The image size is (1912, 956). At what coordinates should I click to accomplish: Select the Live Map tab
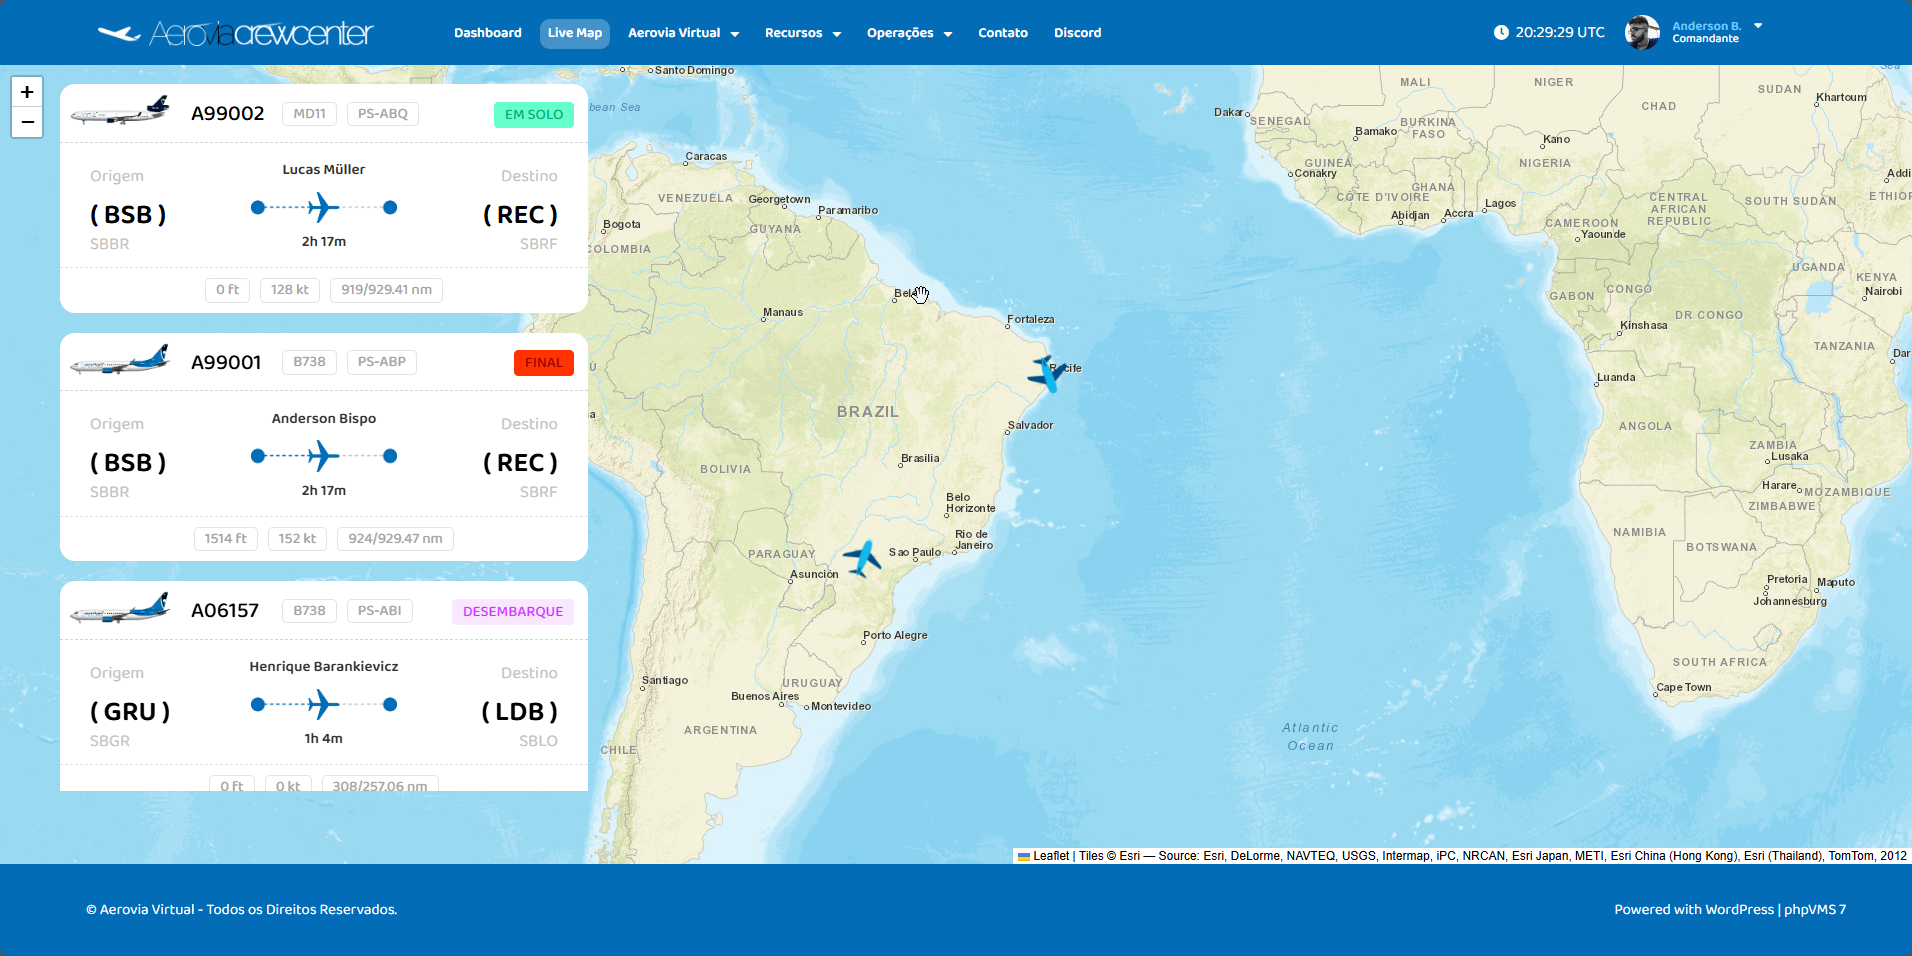[x=575, y=33]
